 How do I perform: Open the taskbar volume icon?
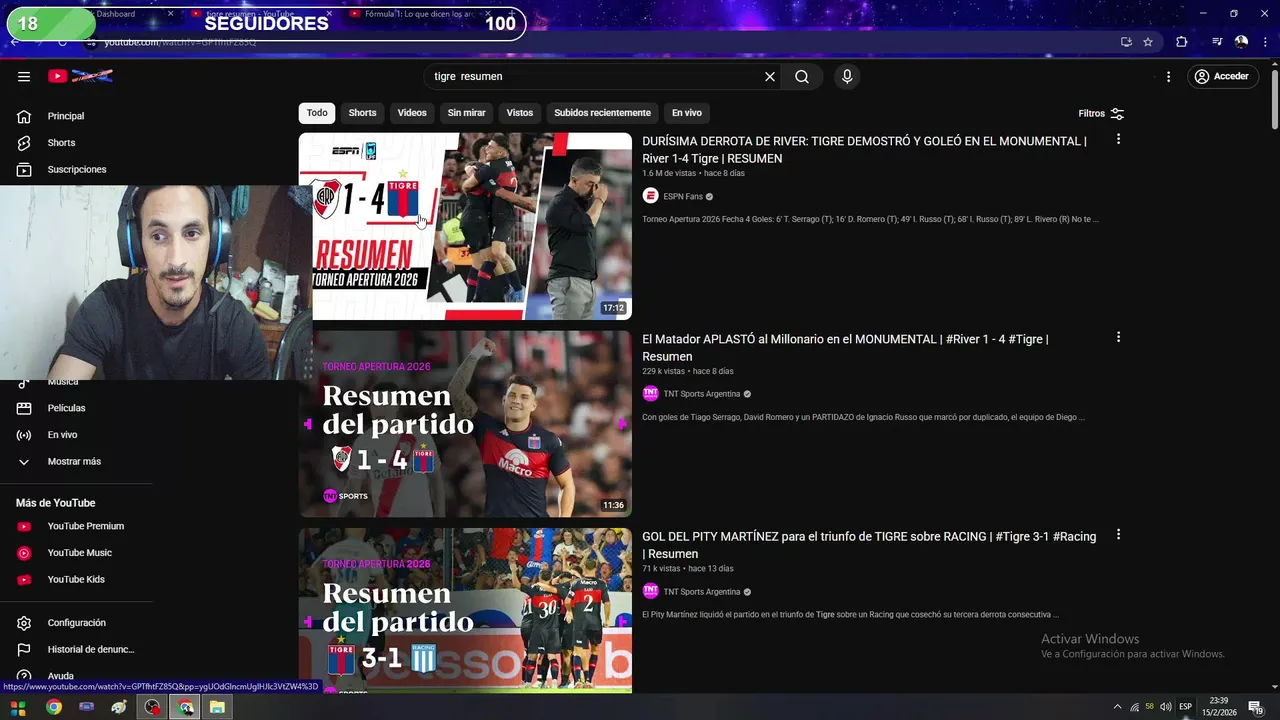[x=1166, y=707]
